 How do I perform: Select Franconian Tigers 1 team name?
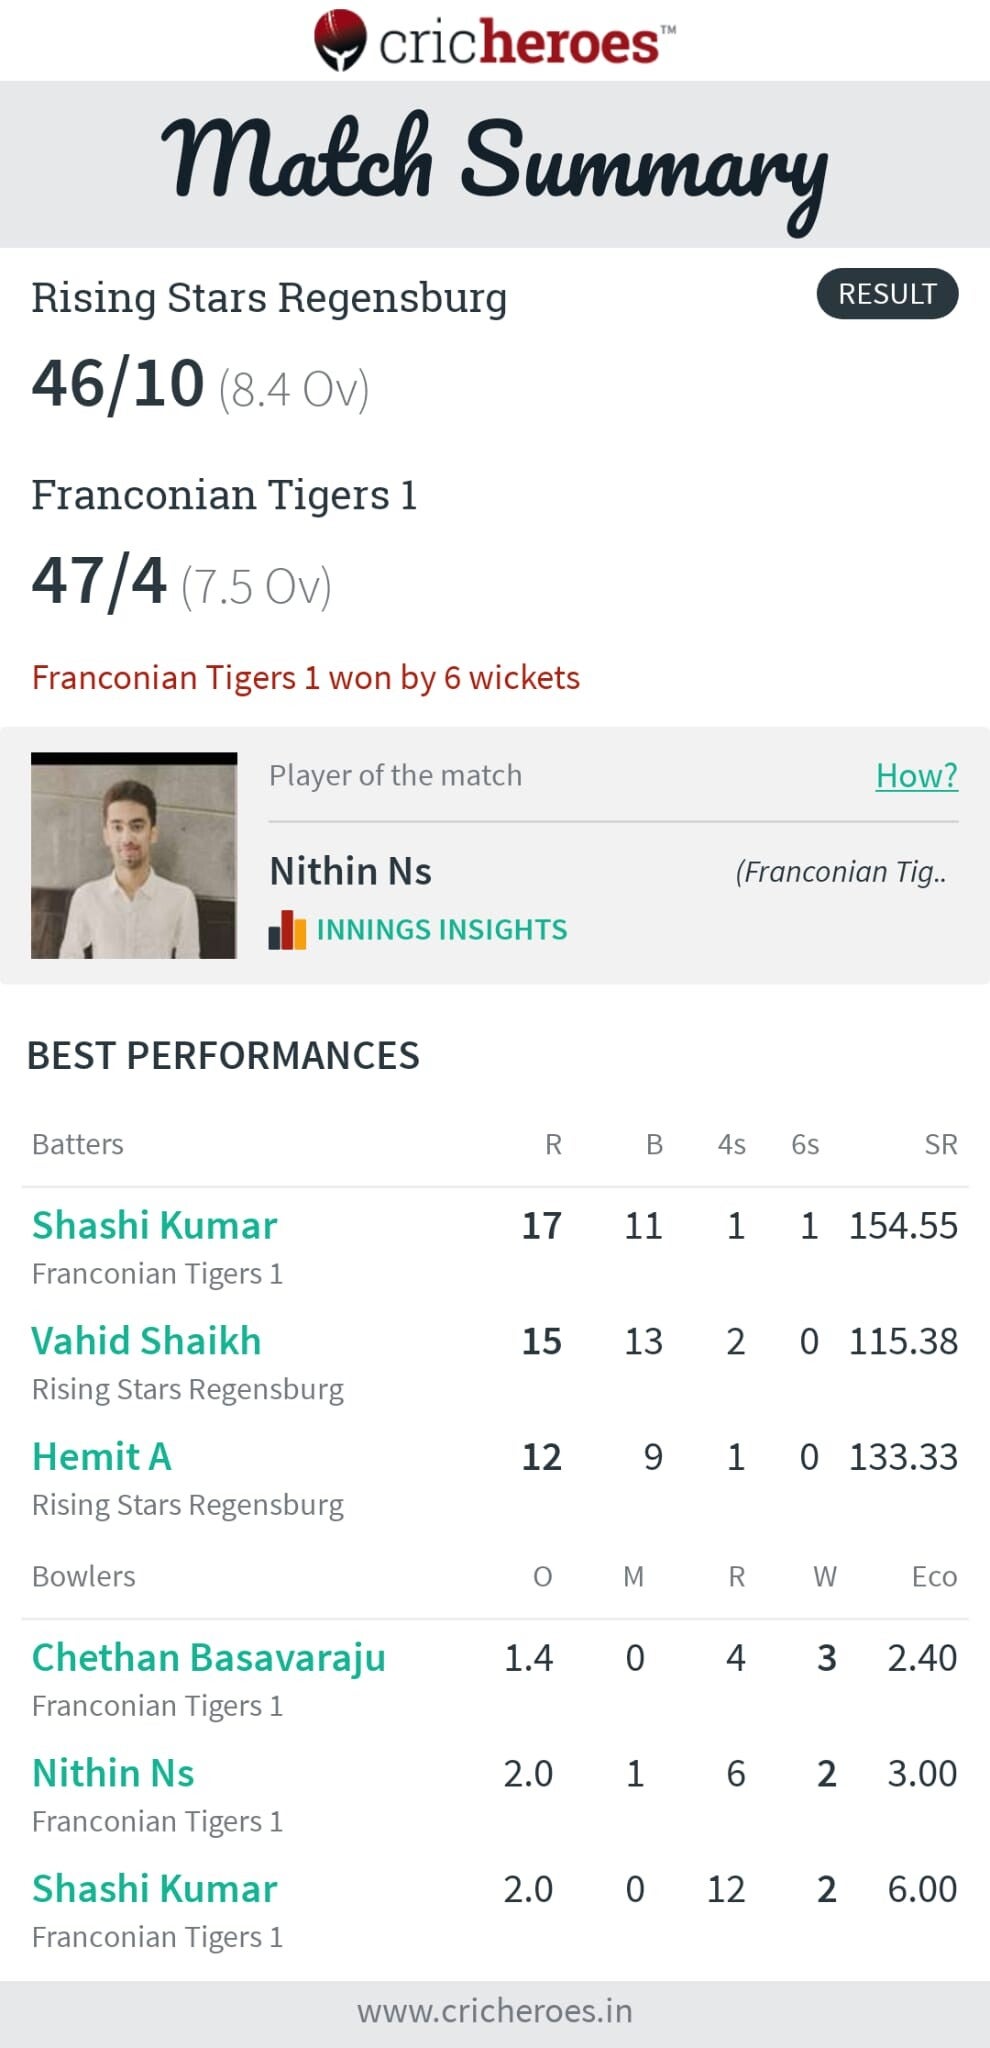(x=224, y=495)
